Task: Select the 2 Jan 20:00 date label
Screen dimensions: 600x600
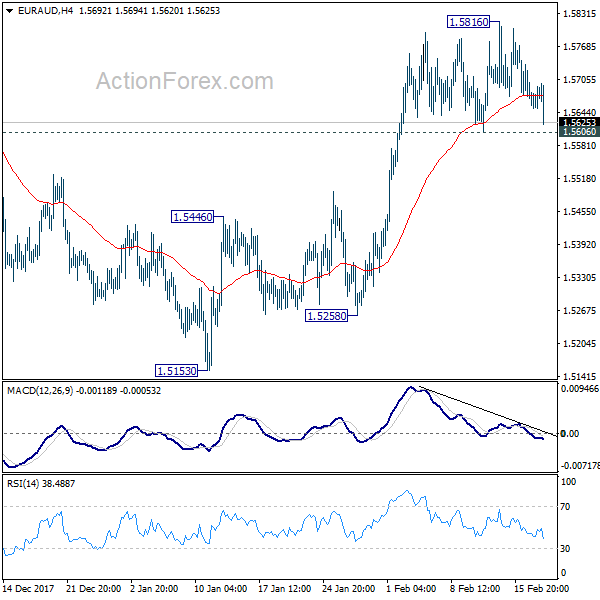Action: click(x=154, y=588)
